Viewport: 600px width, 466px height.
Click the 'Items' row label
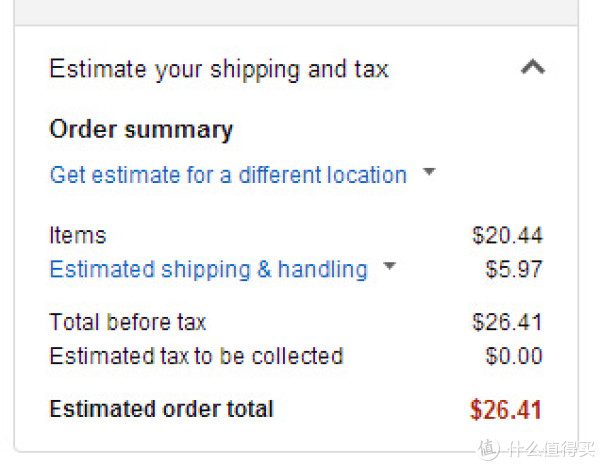click(78, 235)
